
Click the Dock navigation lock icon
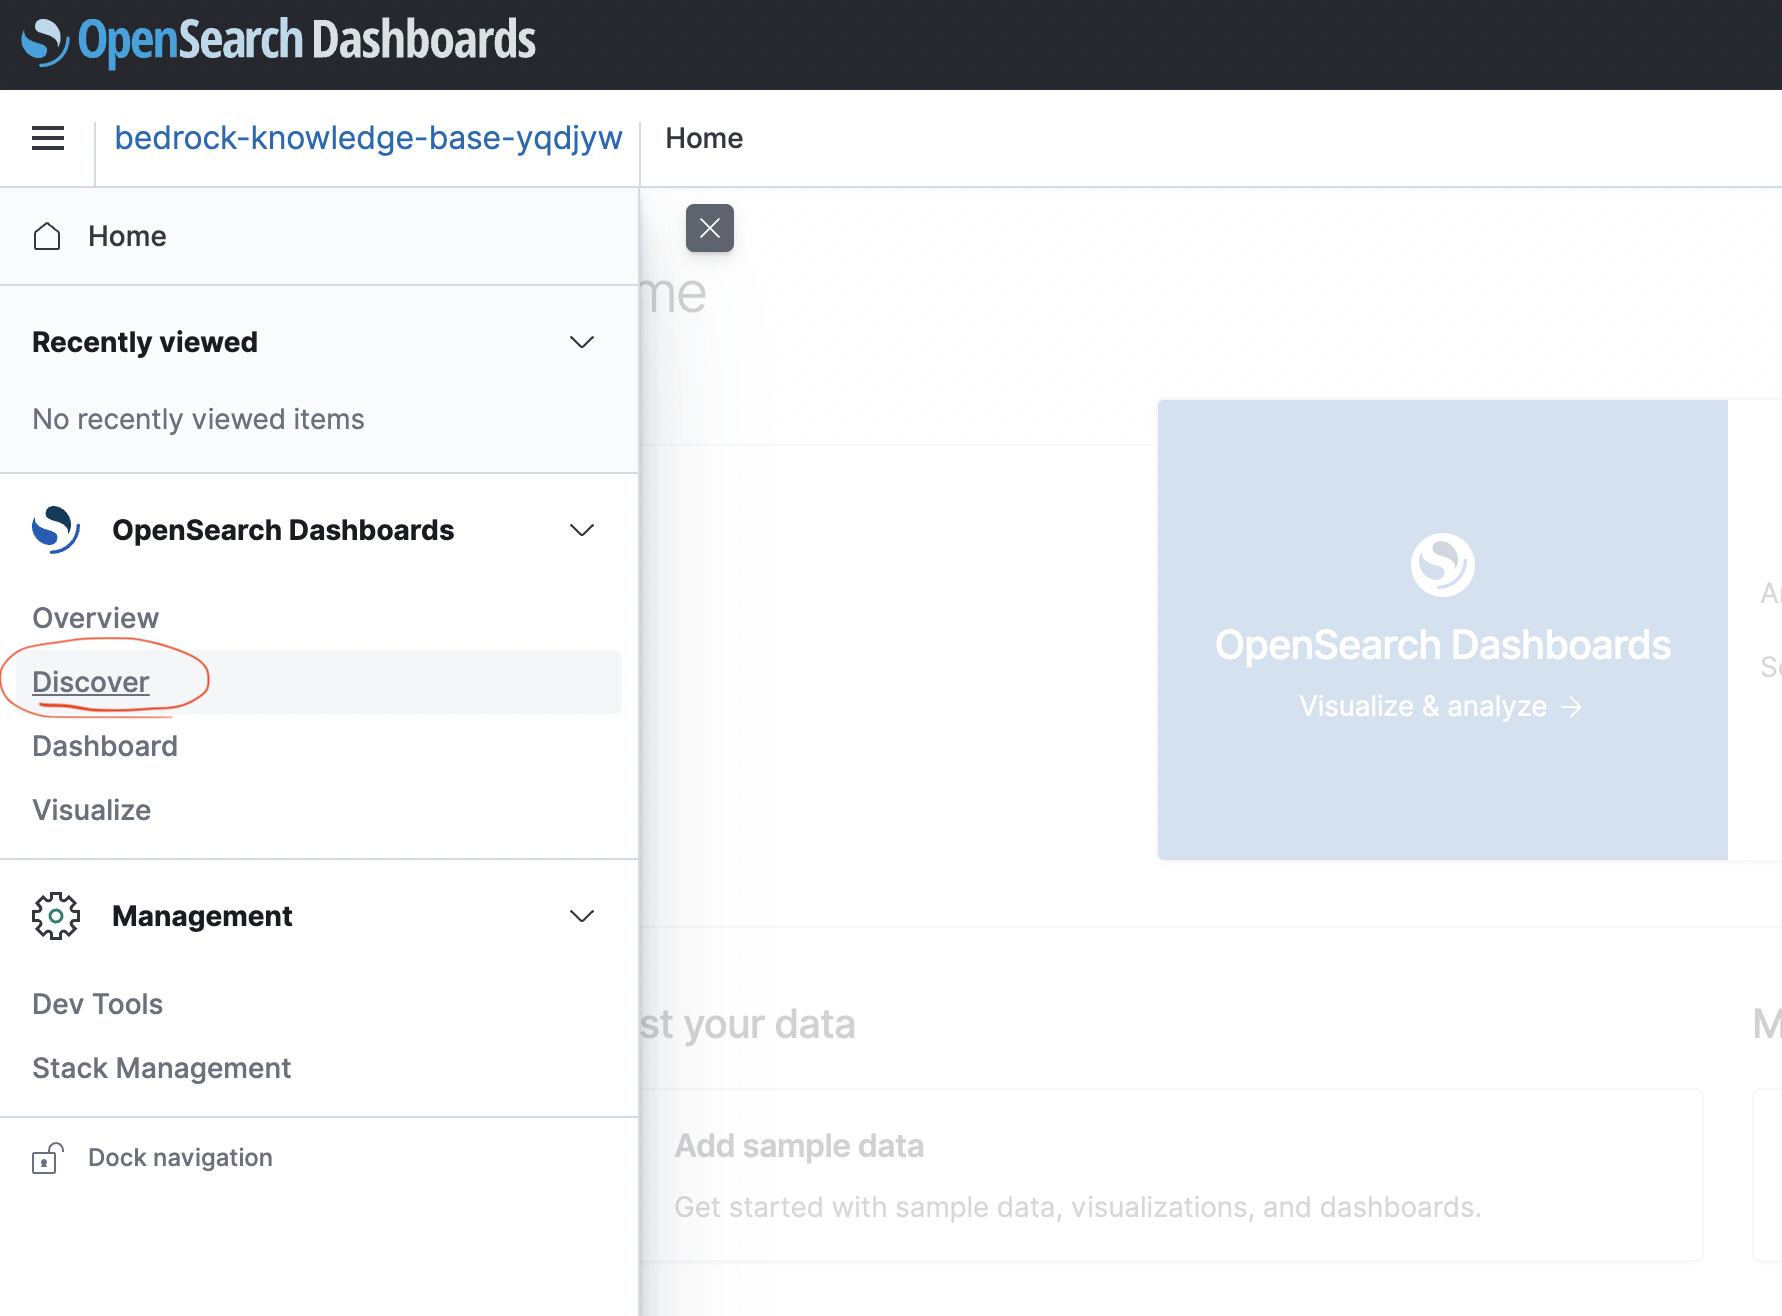[x=47, y=1158]
